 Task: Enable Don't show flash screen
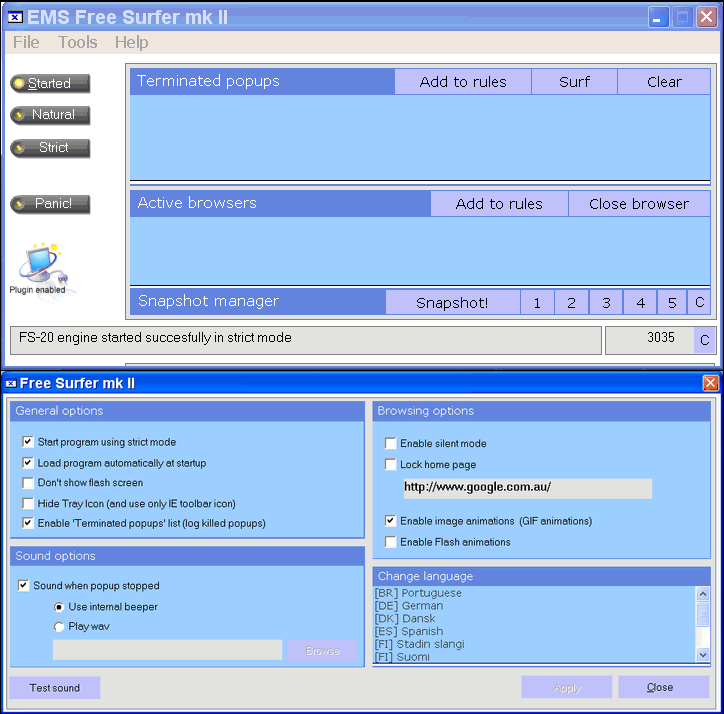[28, 483]
